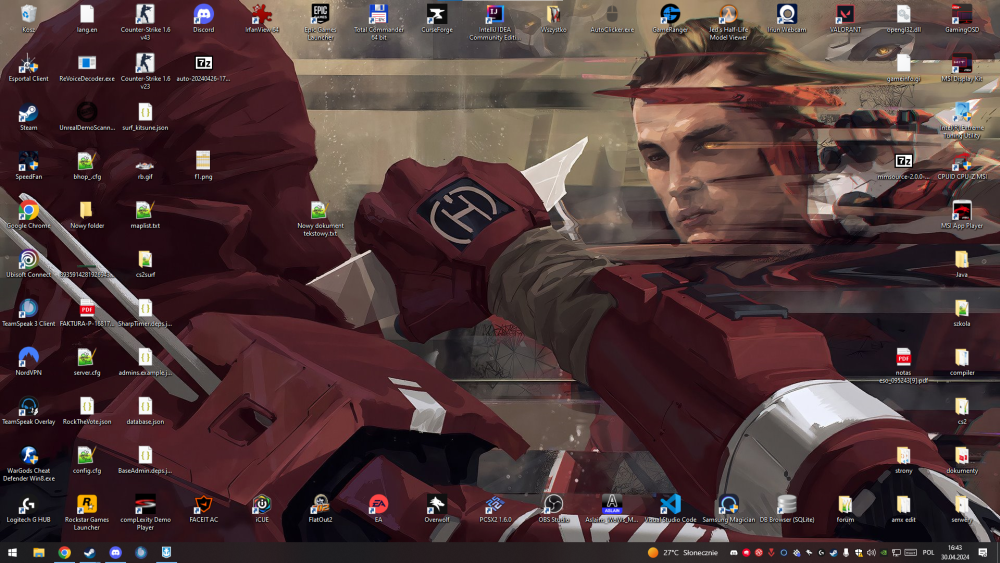
Task: Open the notification center icon
Action: tap(983, 552)
